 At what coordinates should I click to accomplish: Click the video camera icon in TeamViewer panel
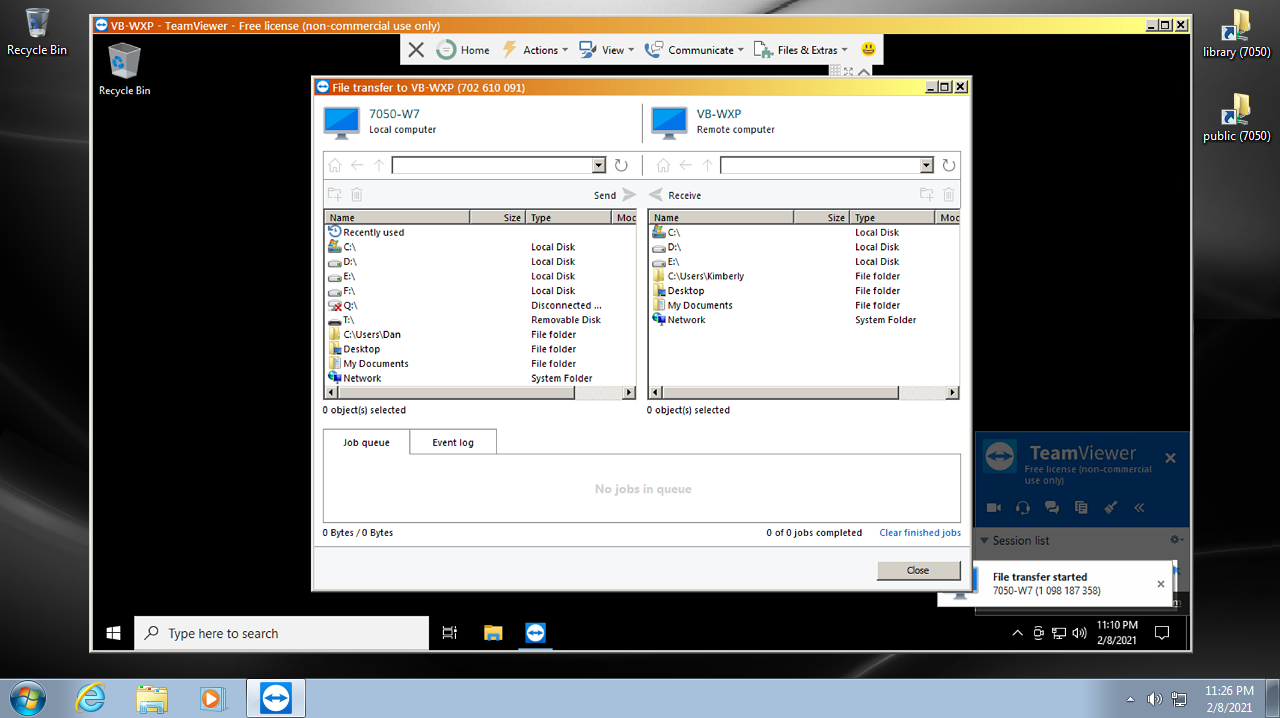click(994, 508)
